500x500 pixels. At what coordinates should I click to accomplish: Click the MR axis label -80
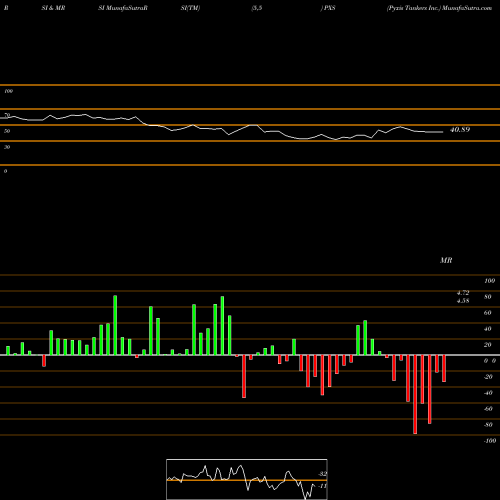pyautogui.click(x=488, y=425)
